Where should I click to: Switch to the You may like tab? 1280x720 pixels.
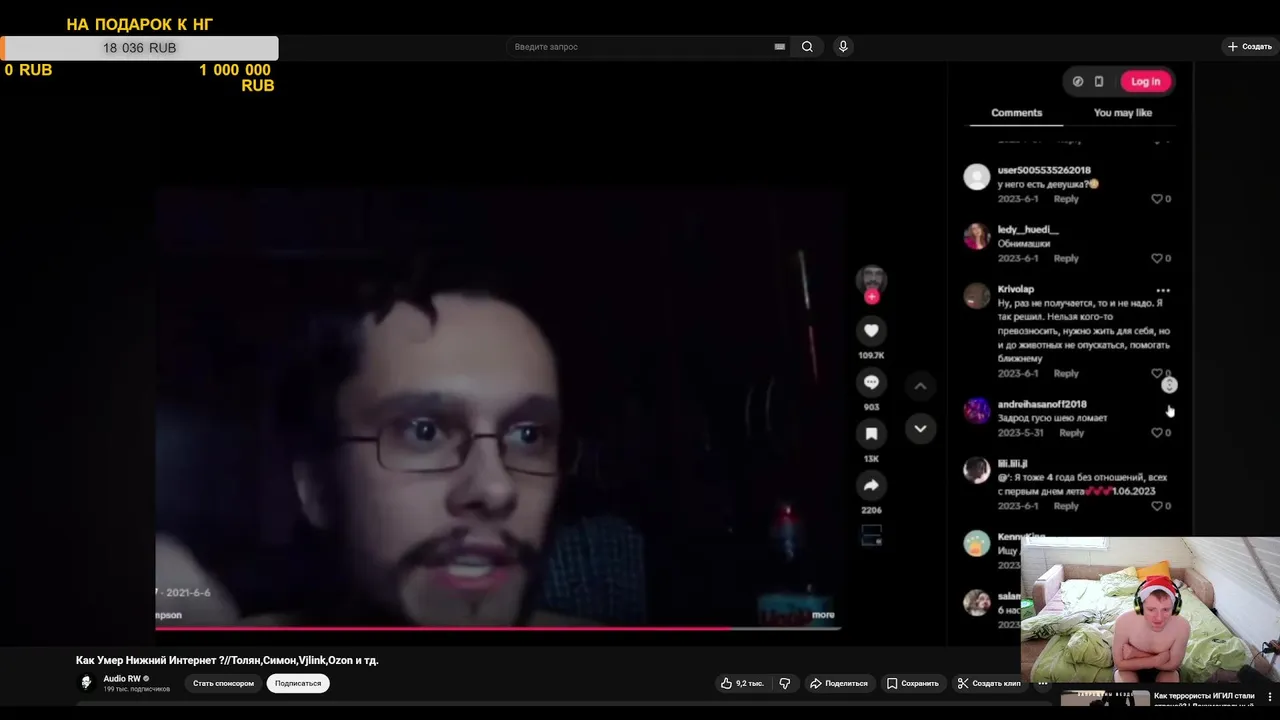1123,113
